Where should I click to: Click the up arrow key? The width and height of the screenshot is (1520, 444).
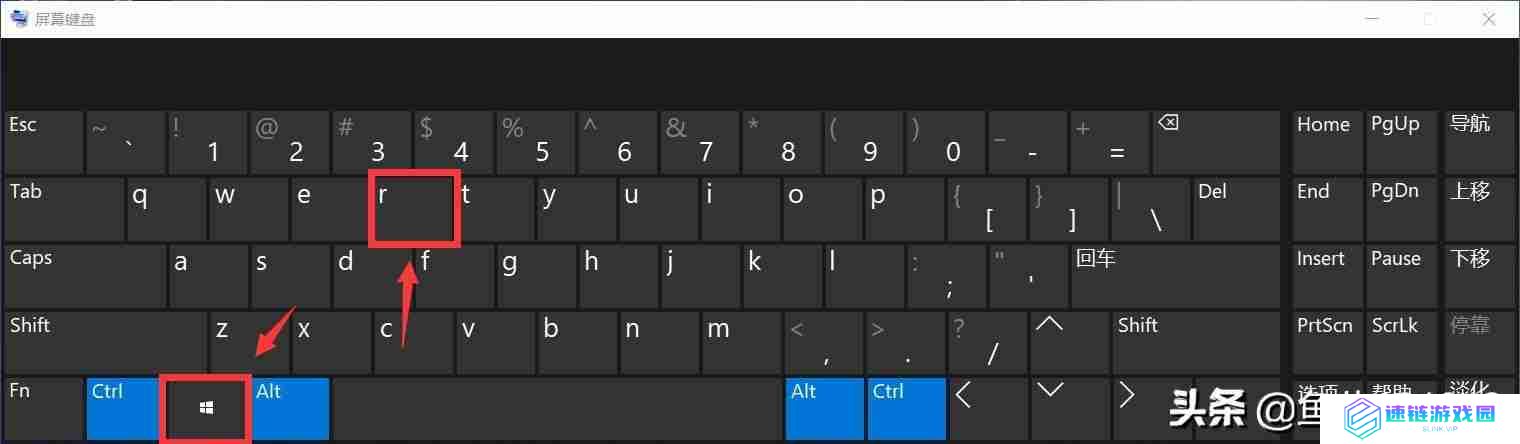(1069, 341)
